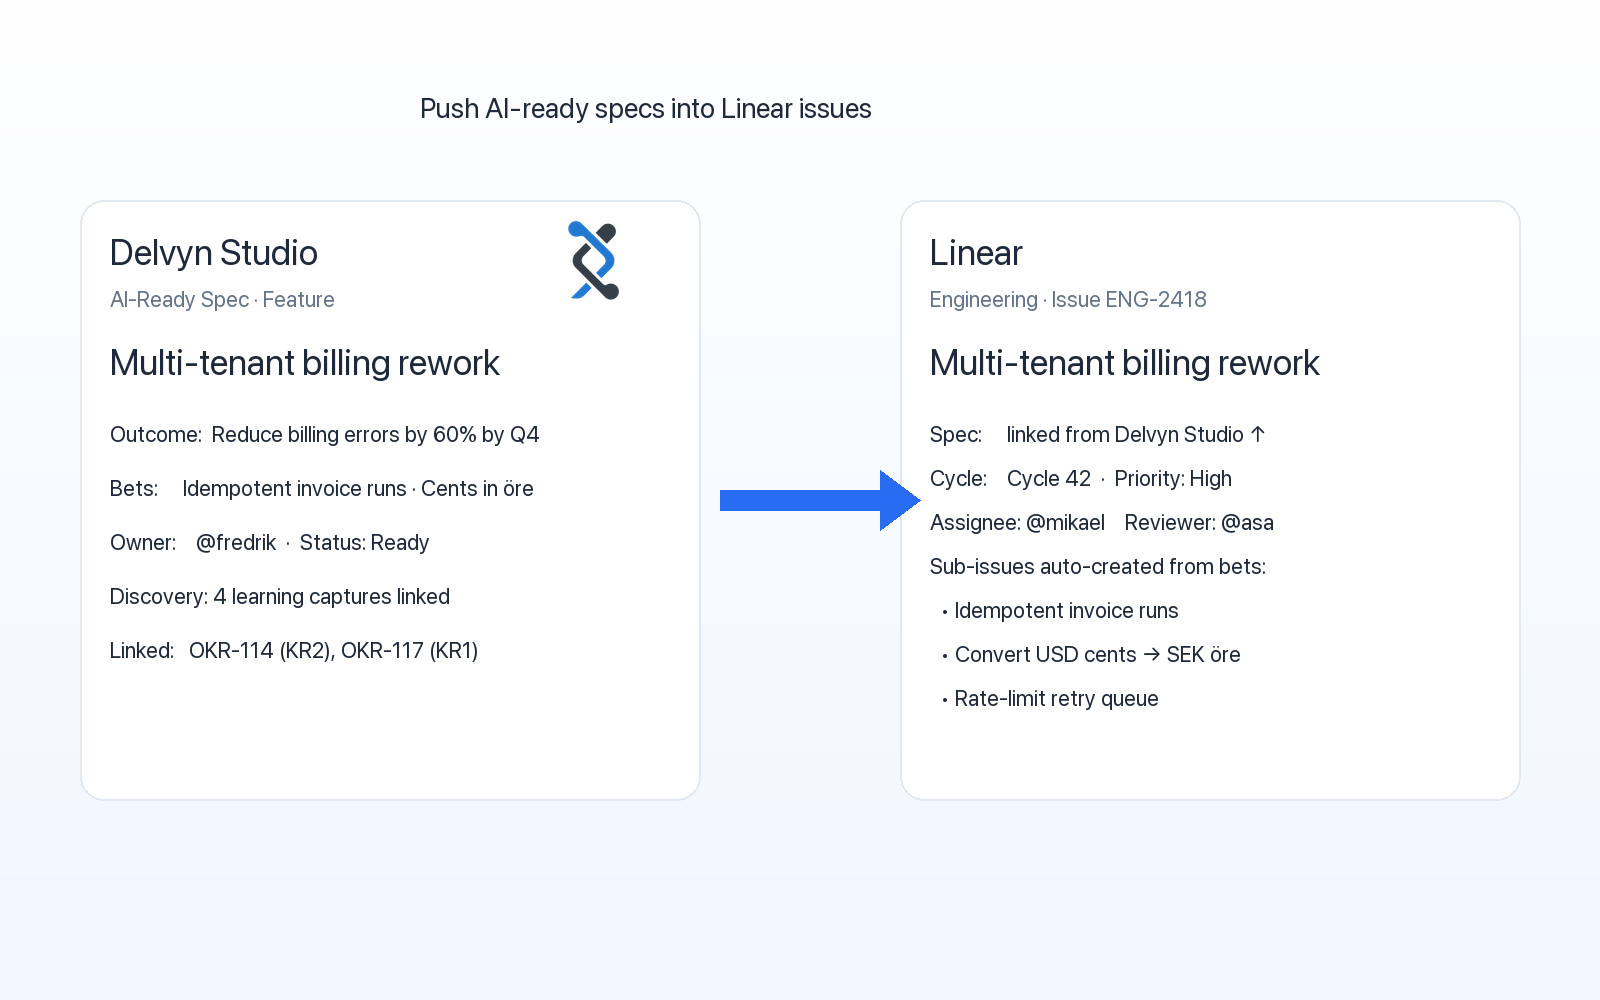Open the Issue ENG-2418 reference
Image resolution: width=1600 pixels, height=1000 pixels.
[x=1129, y=300]
